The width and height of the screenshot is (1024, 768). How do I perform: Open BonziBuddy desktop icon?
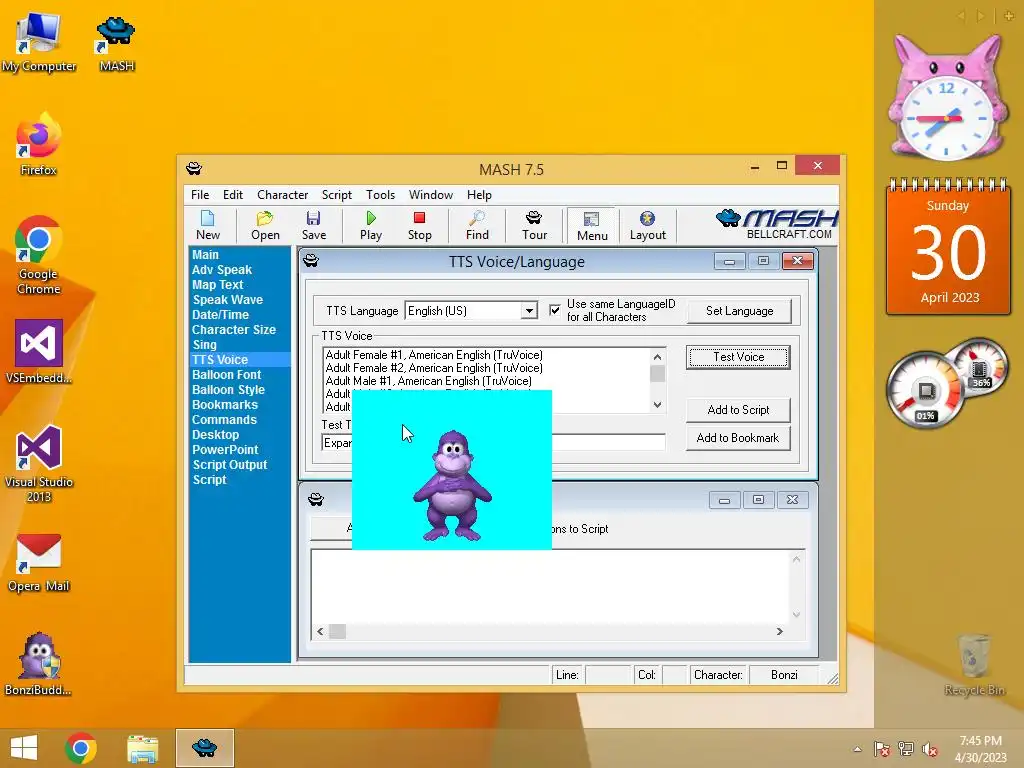pyautogui.click(x=39, y=664)
